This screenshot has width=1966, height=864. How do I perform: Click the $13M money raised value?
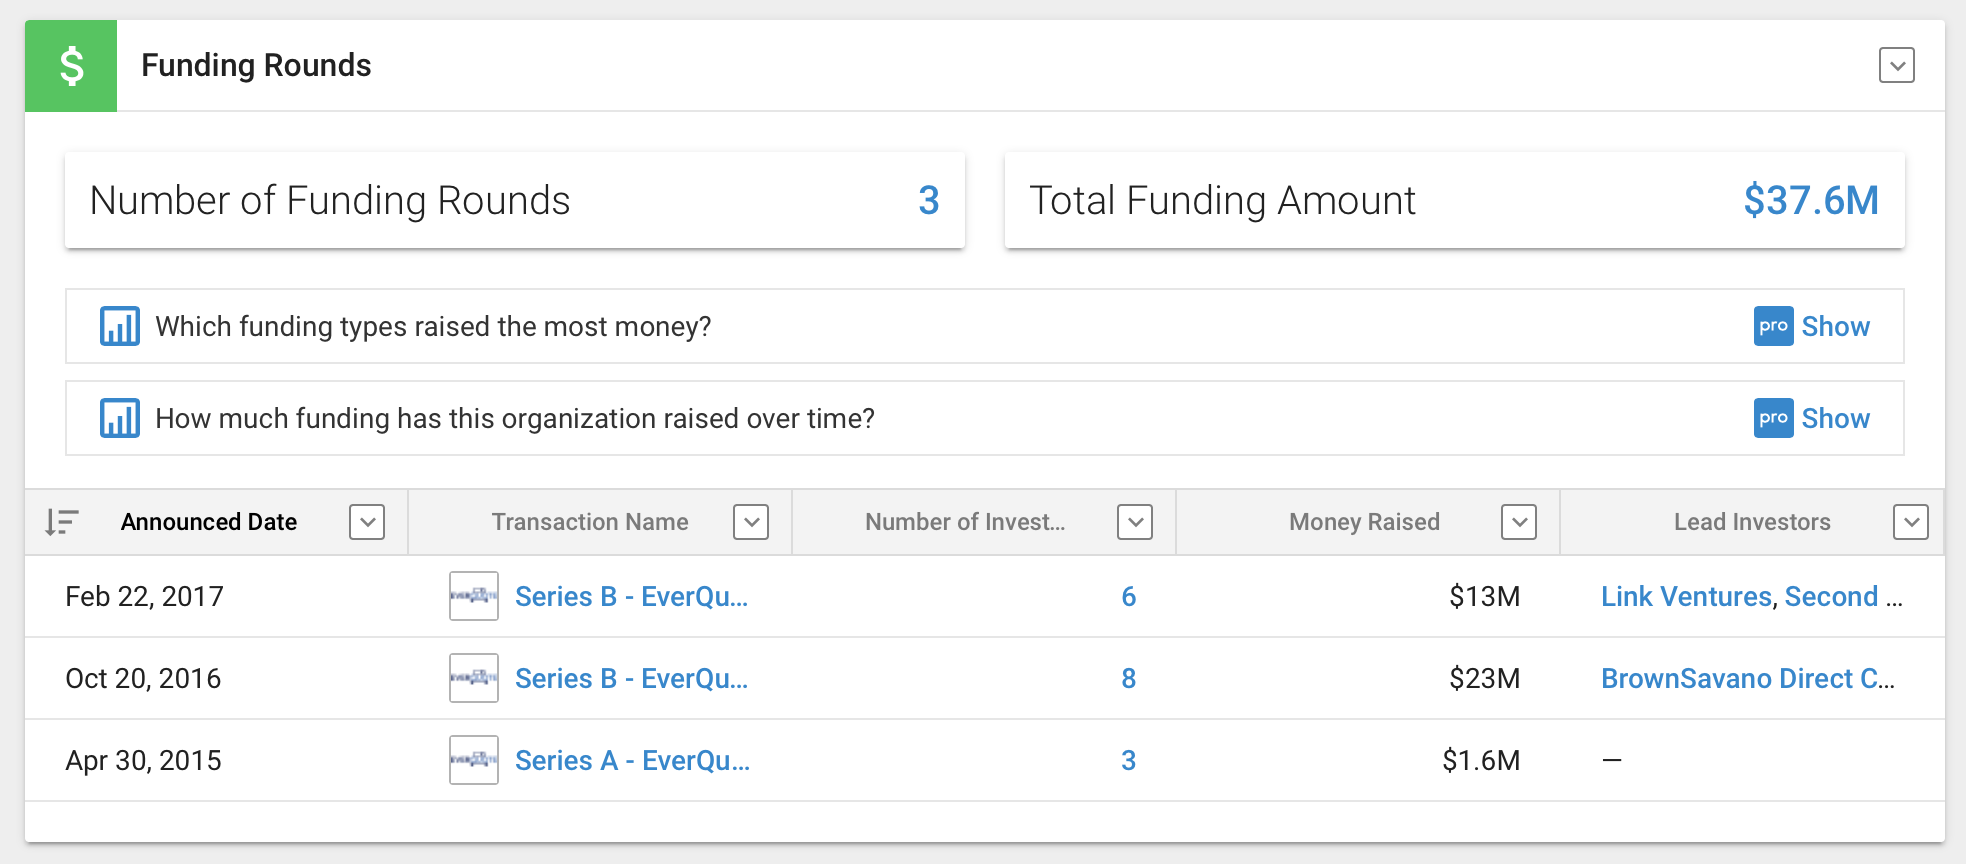pos(1484,596)
